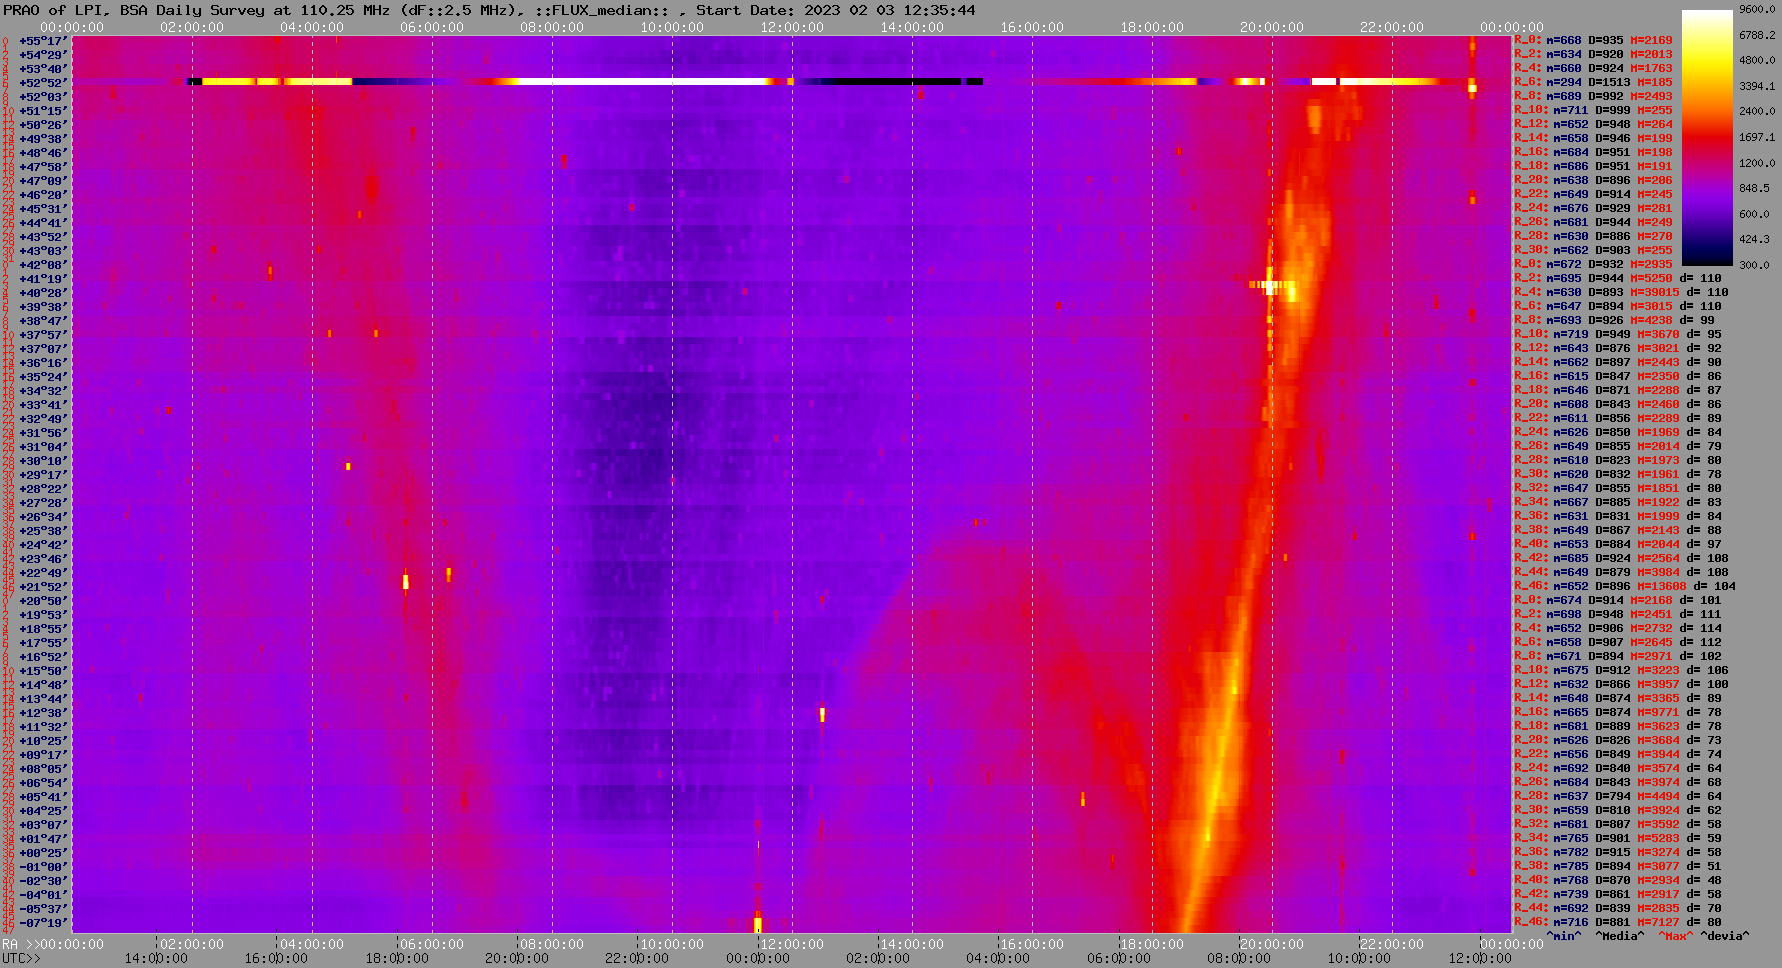Click the -01°00' declination label

point(43,867)
